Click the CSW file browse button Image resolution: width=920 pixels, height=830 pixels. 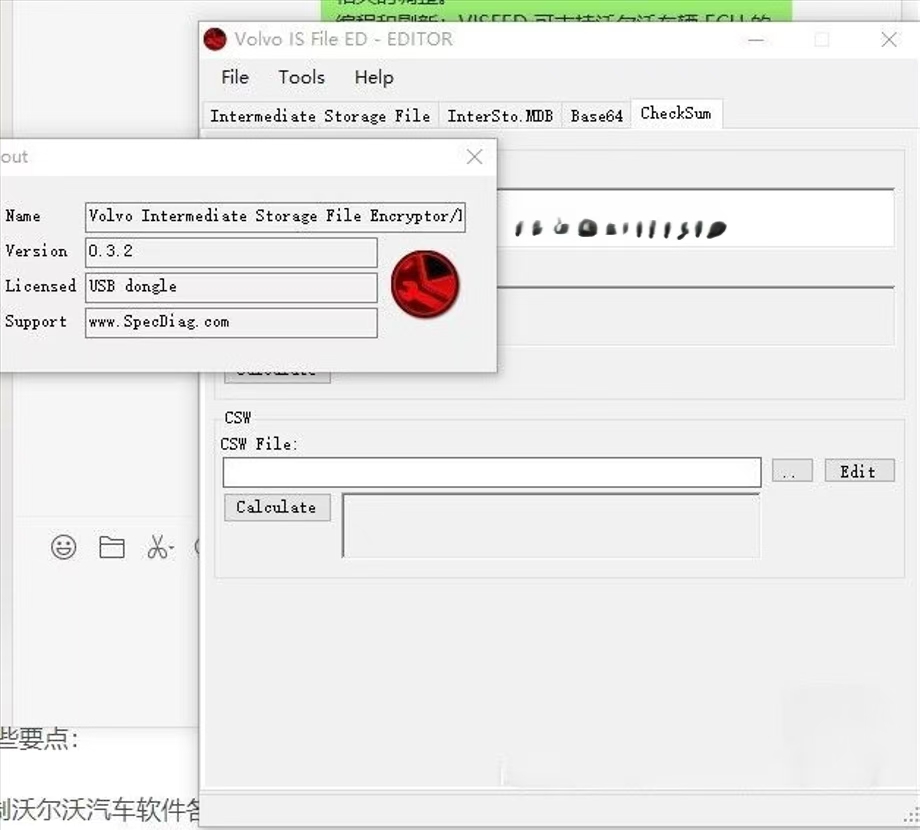coord(792,471)
